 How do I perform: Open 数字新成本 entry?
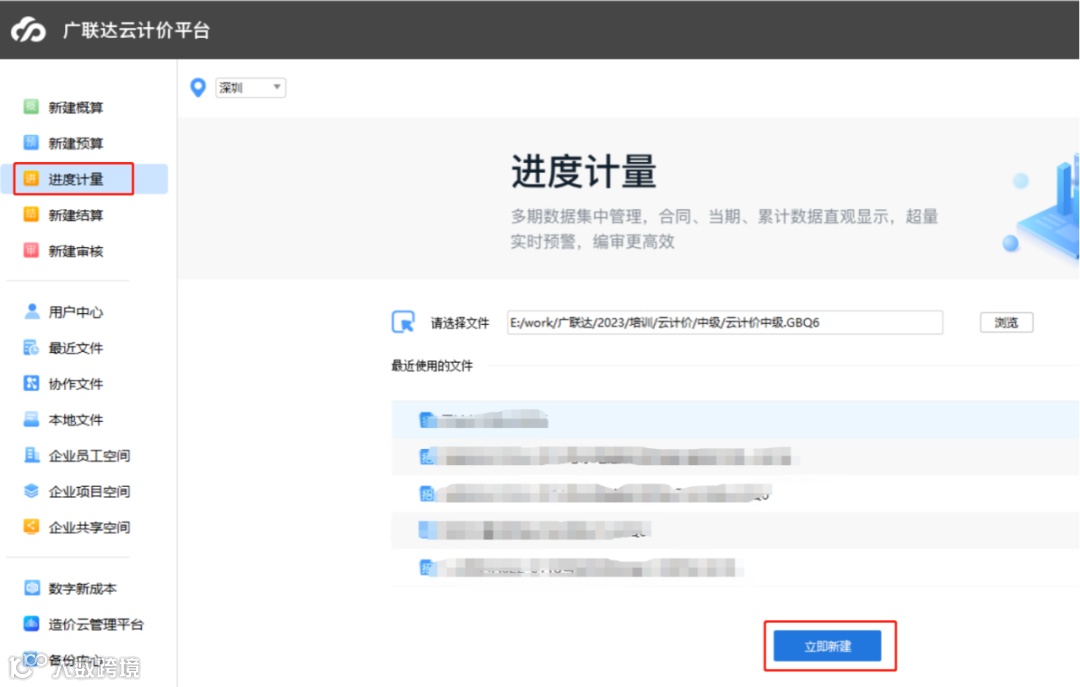coord(83,588)
